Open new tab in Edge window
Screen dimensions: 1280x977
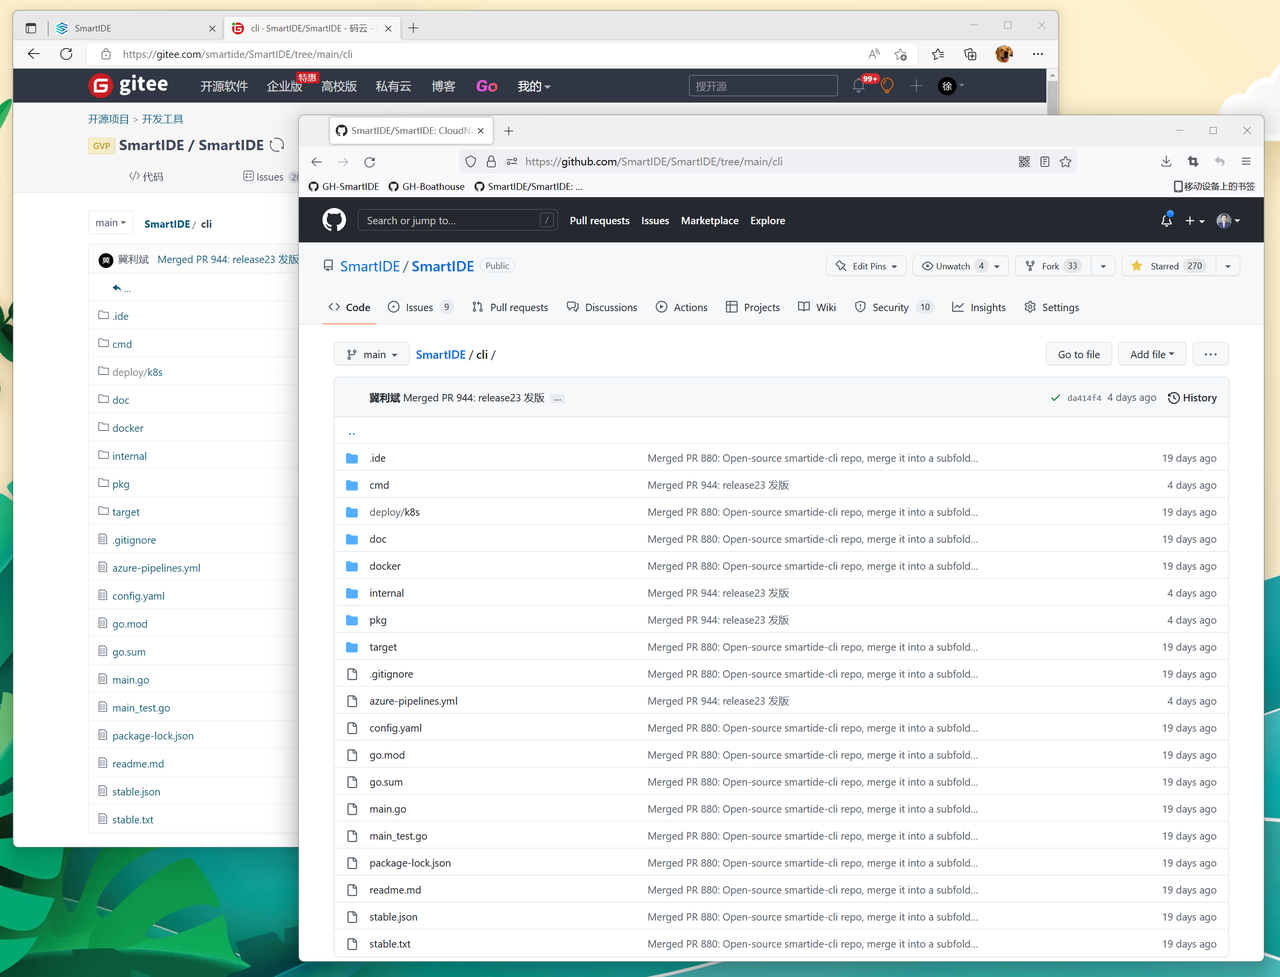coord(413,28)
